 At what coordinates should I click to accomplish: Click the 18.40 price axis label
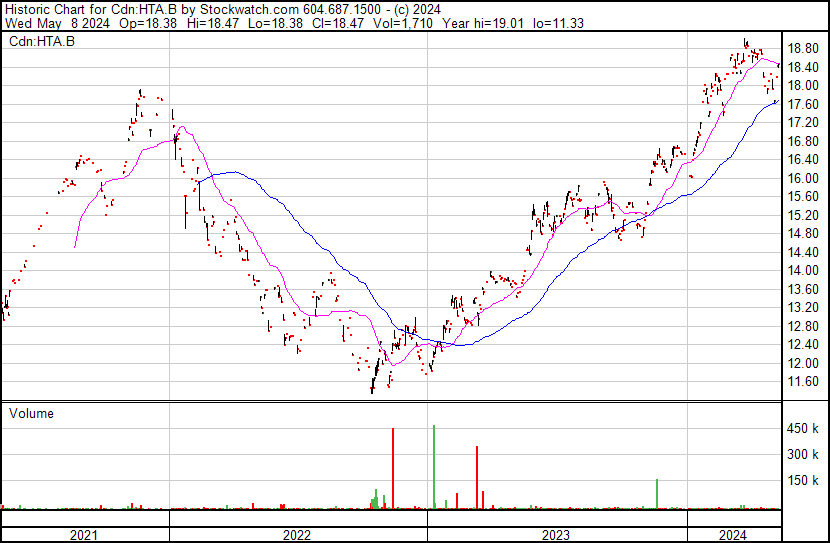803,67
